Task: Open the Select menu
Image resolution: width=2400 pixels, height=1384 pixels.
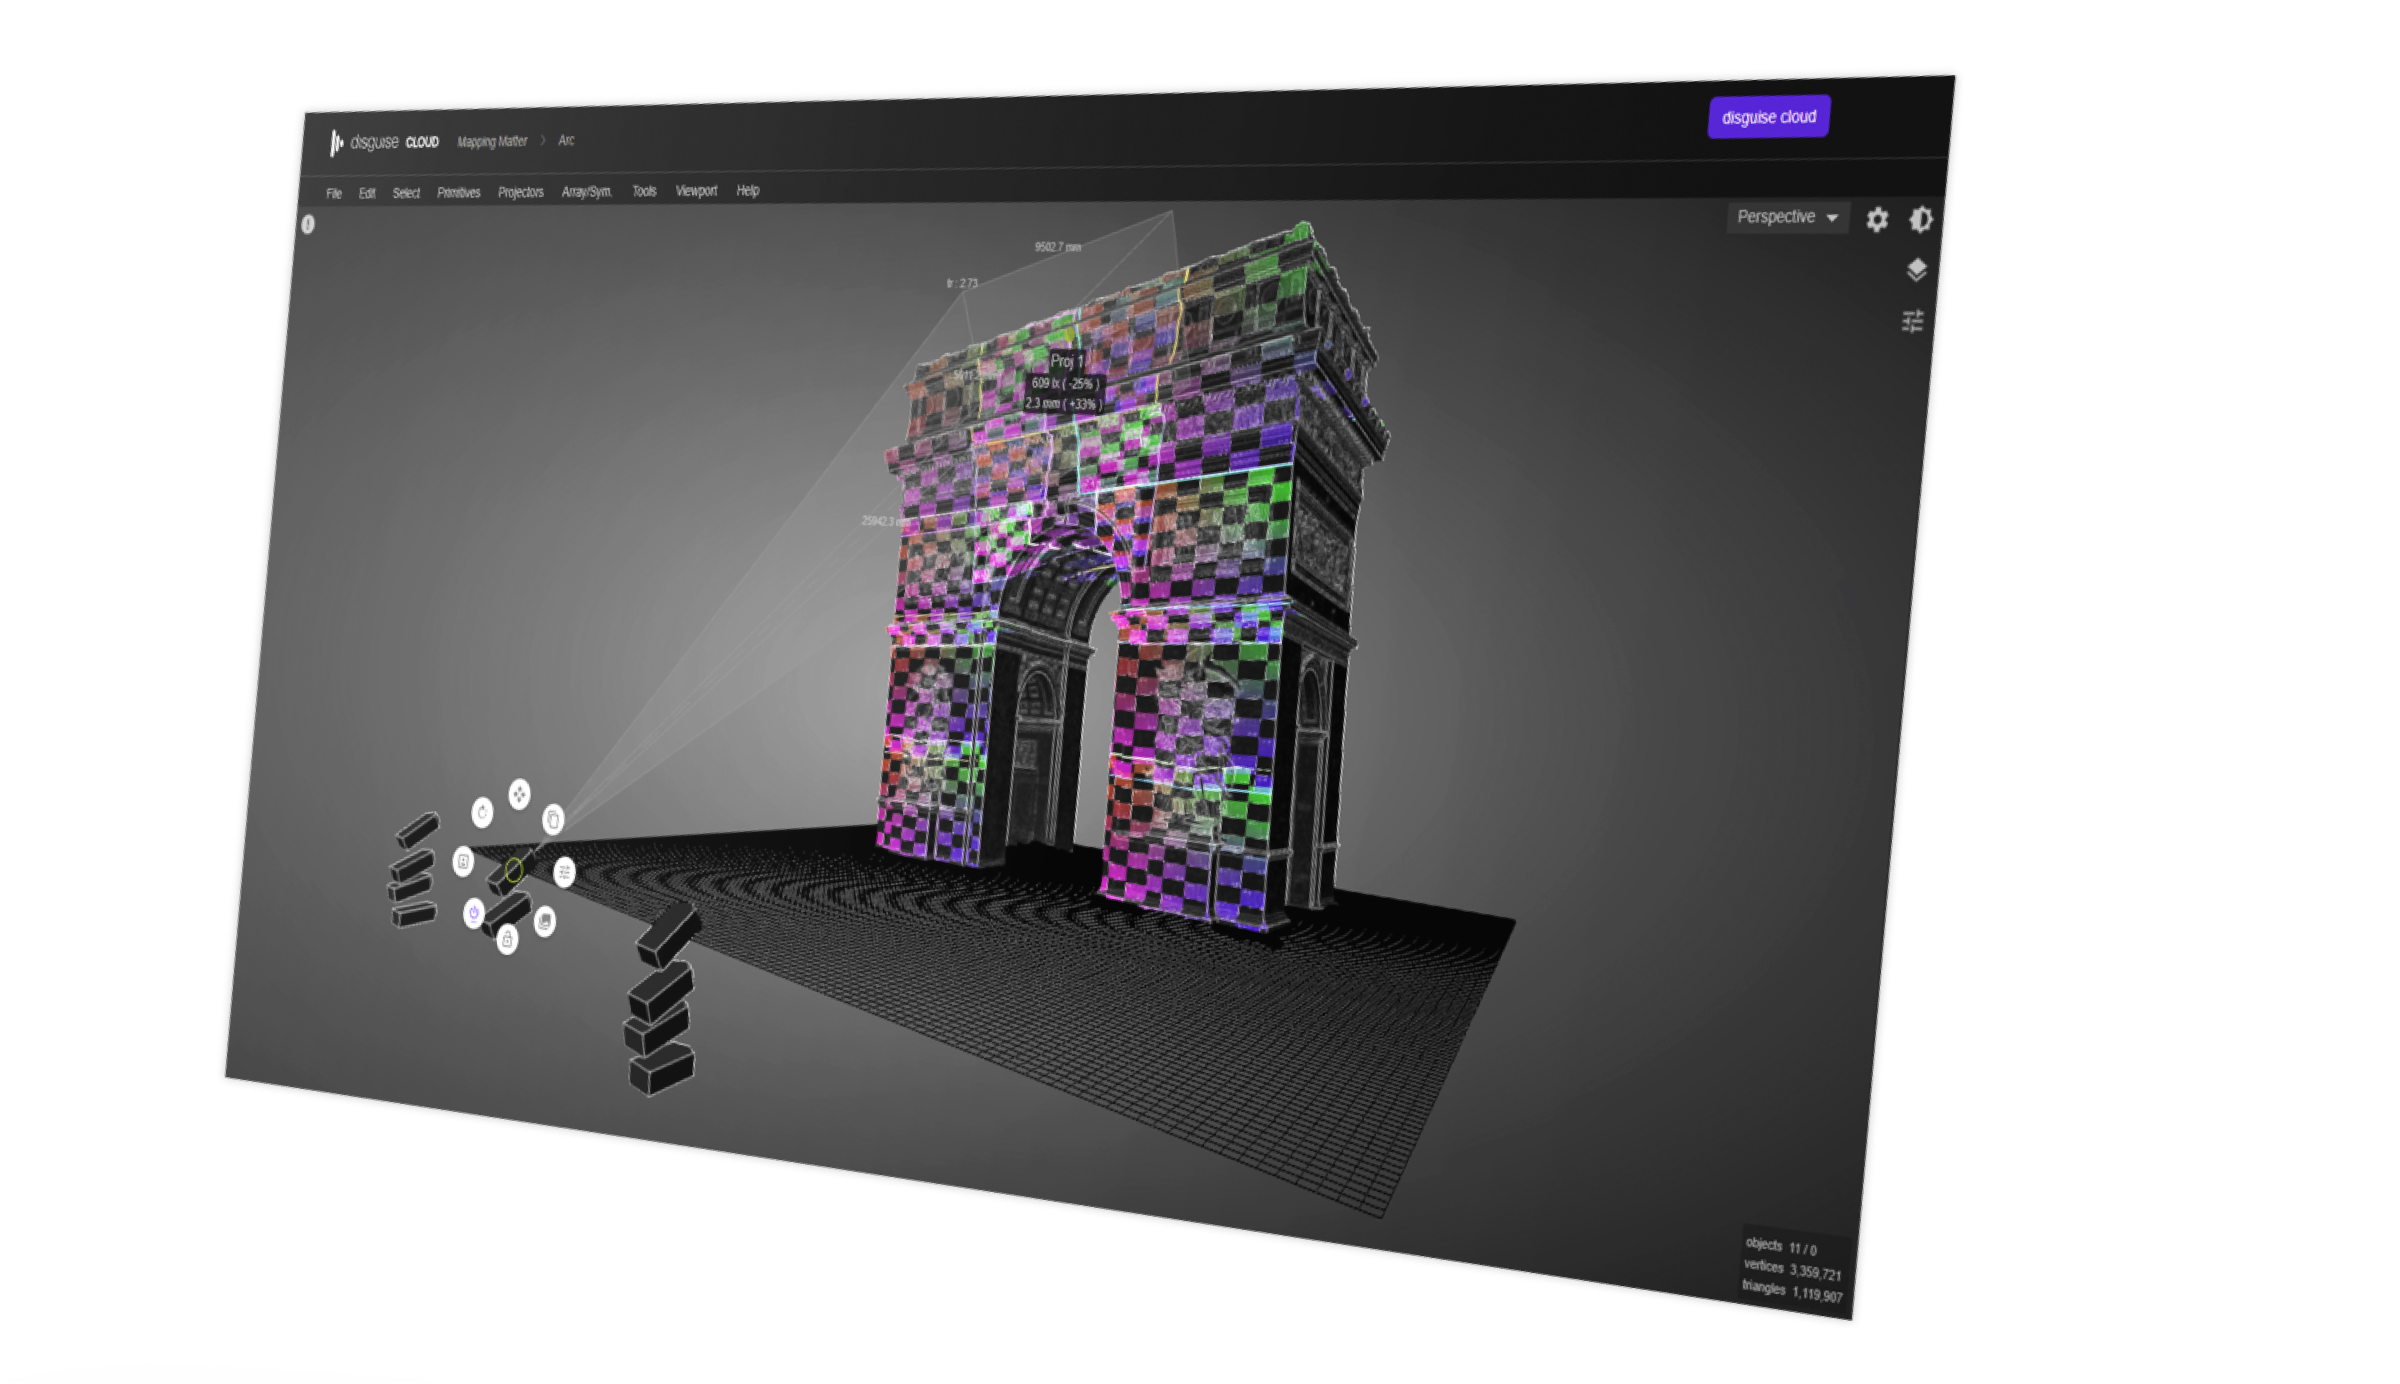Action: pos(406,192)
